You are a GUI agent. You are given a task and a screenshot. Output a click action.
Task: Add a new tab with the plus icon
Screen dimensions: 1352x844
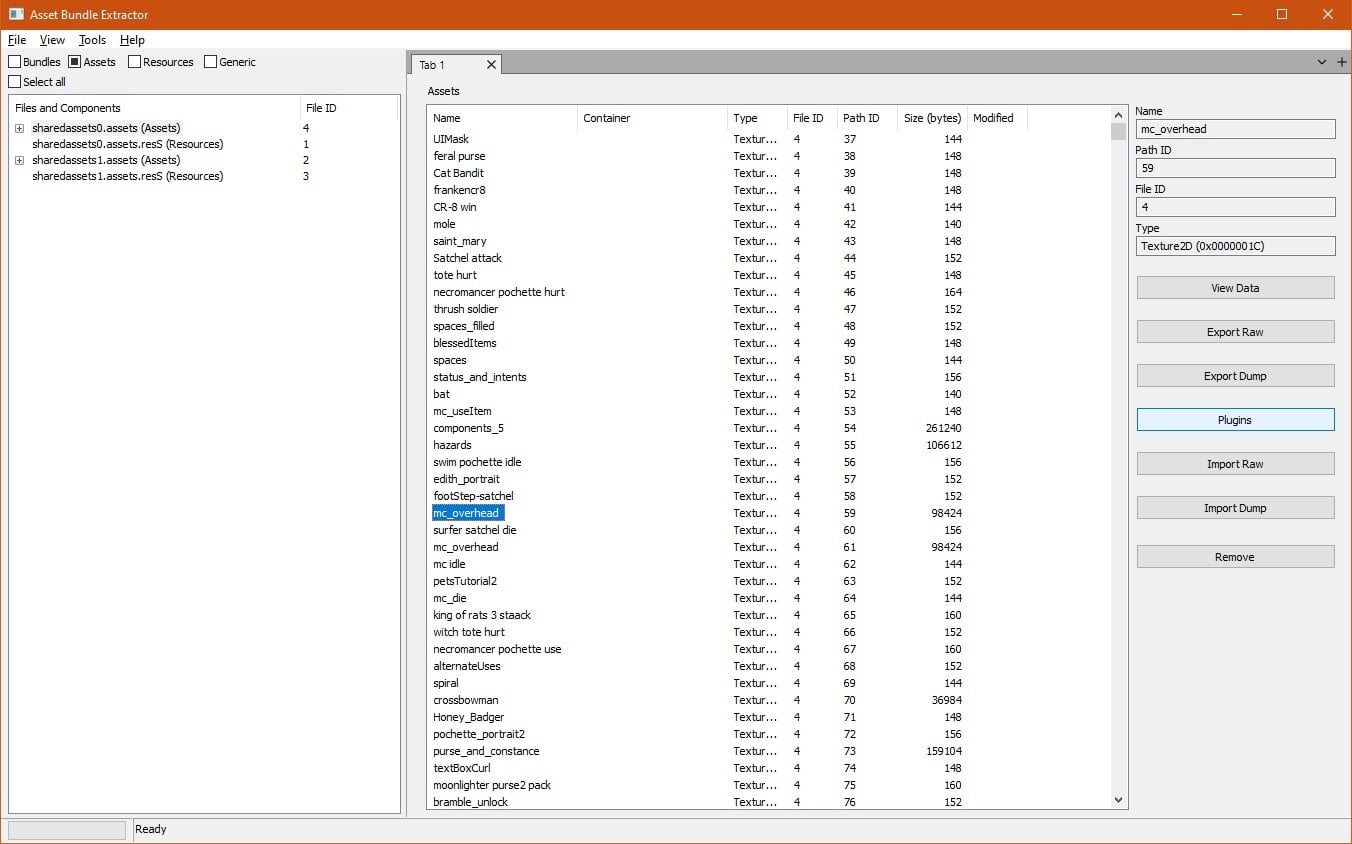(x=1342, y=62)
